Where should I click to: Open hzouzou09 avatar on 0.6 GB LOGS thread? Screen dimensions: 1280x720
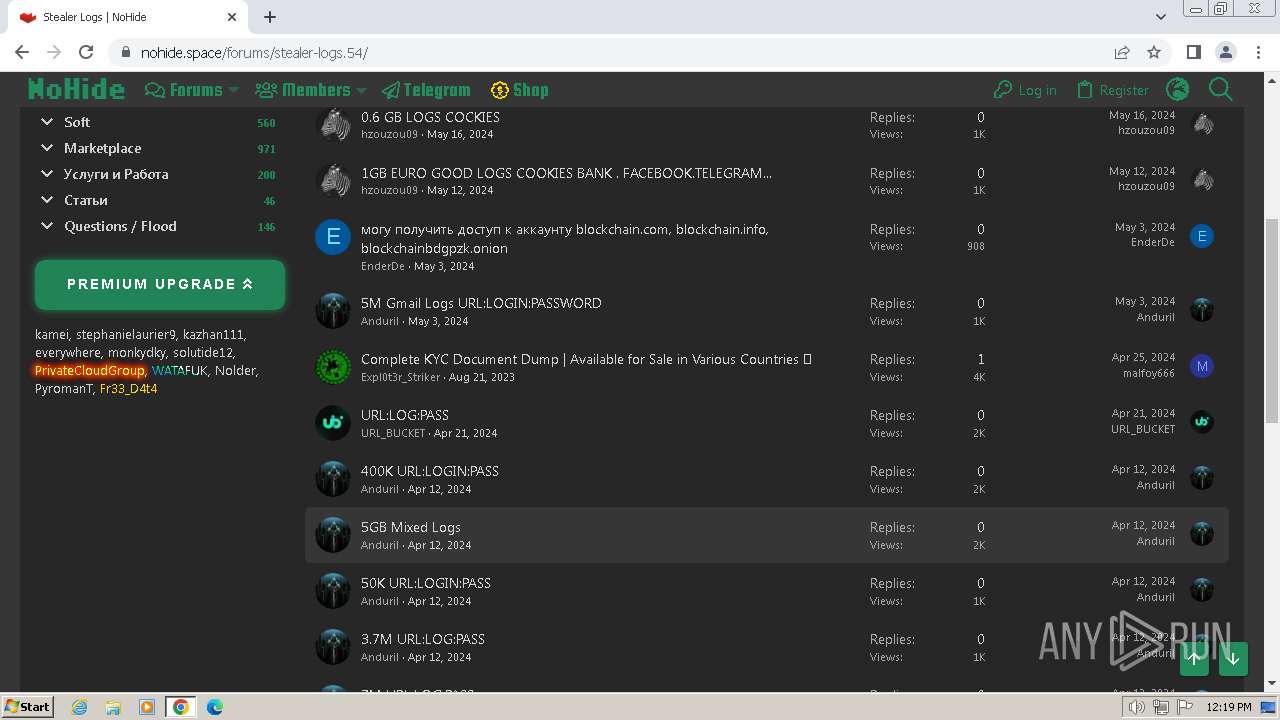tap(333, 125)
